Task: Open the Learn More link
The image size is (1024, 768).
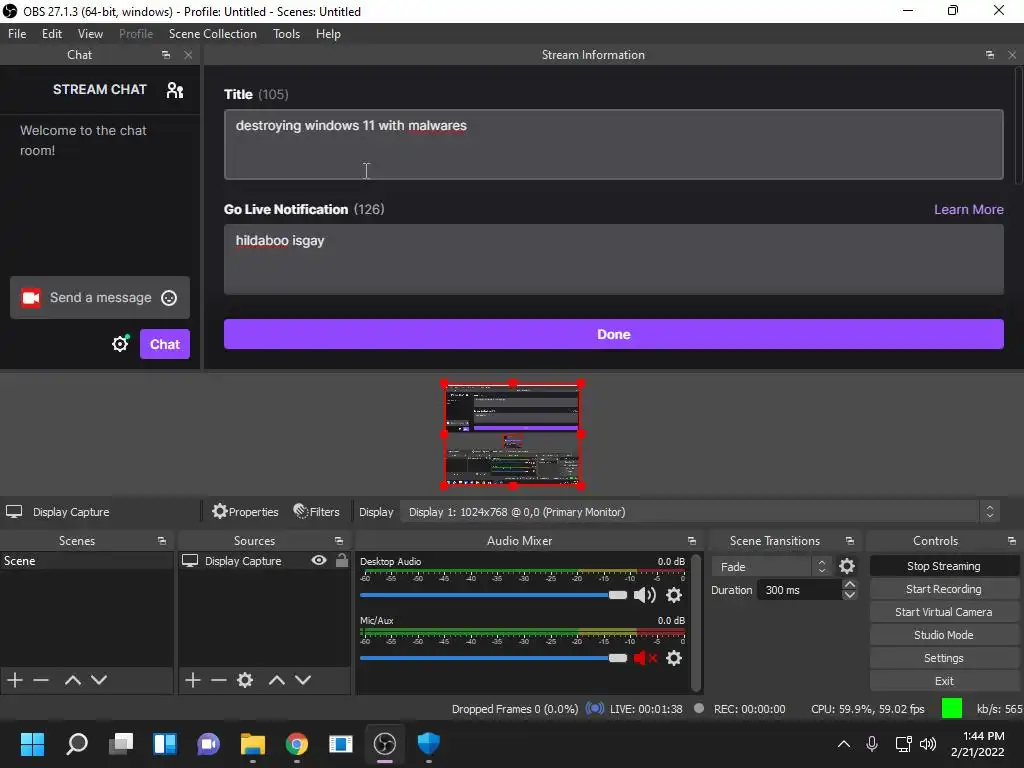Action: 968,210
